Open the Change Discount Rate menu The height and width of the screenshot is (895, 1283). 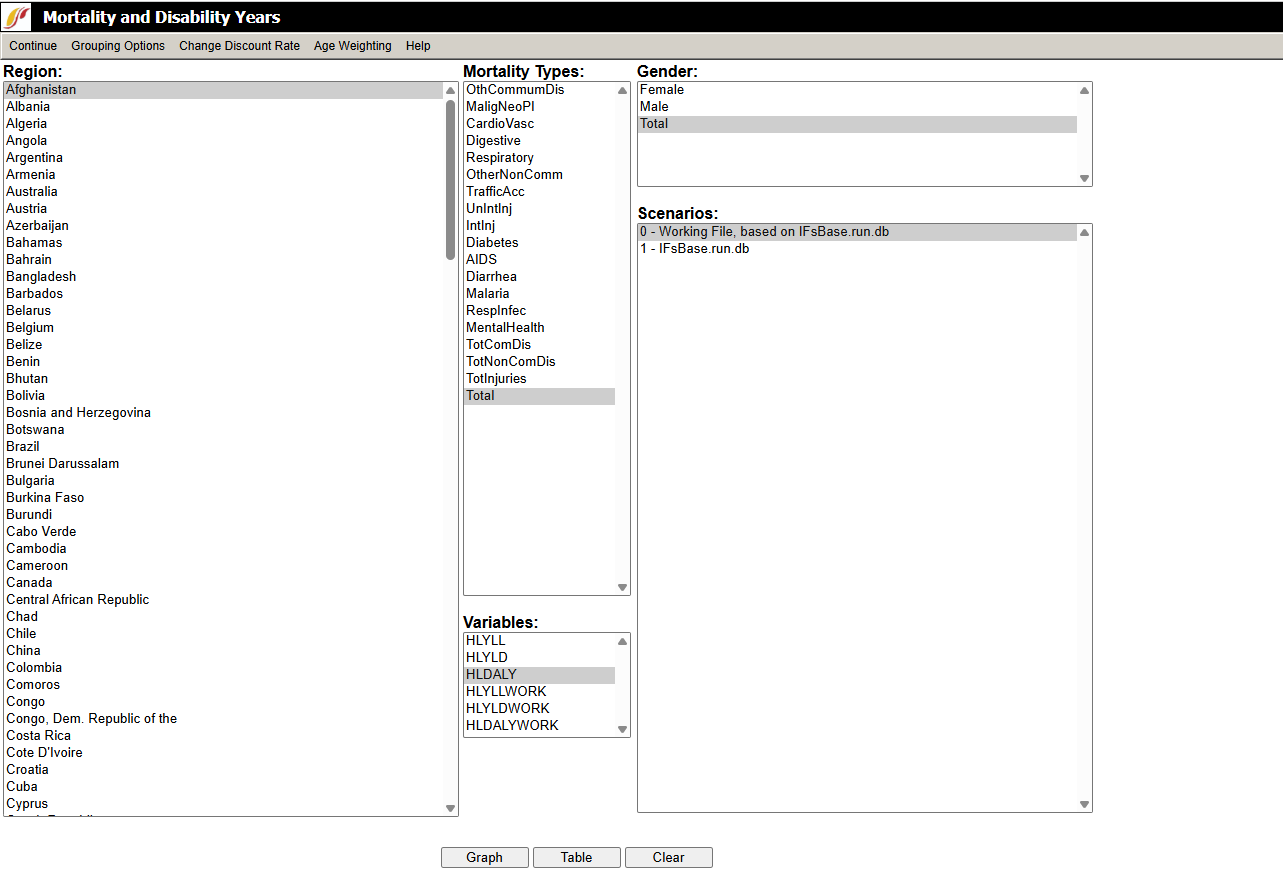[x=239, y=46]
